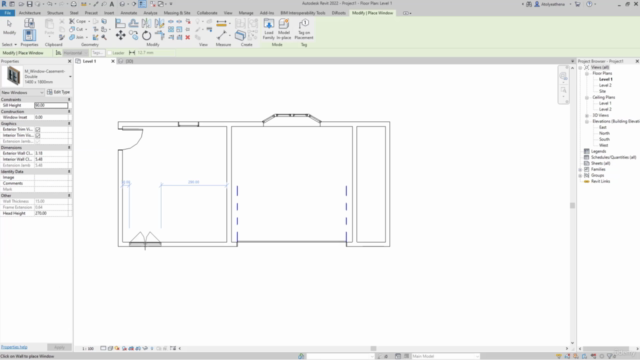Expand the Families tree node

coord(580,169)
